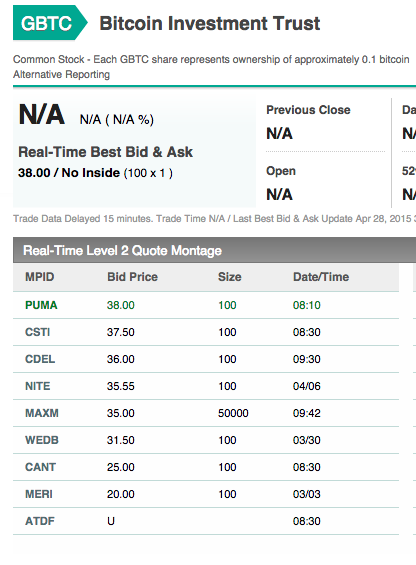Viewport: 416px width, 565px height.
Task: Sort by Bid Price column header
Action: 132,277
